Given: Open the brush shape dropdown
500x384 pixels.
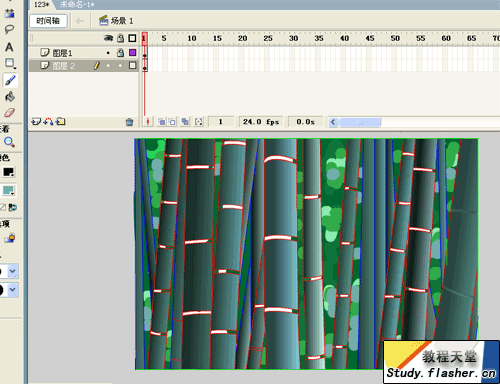Looking at the screenshot, I should coord(13,290).
